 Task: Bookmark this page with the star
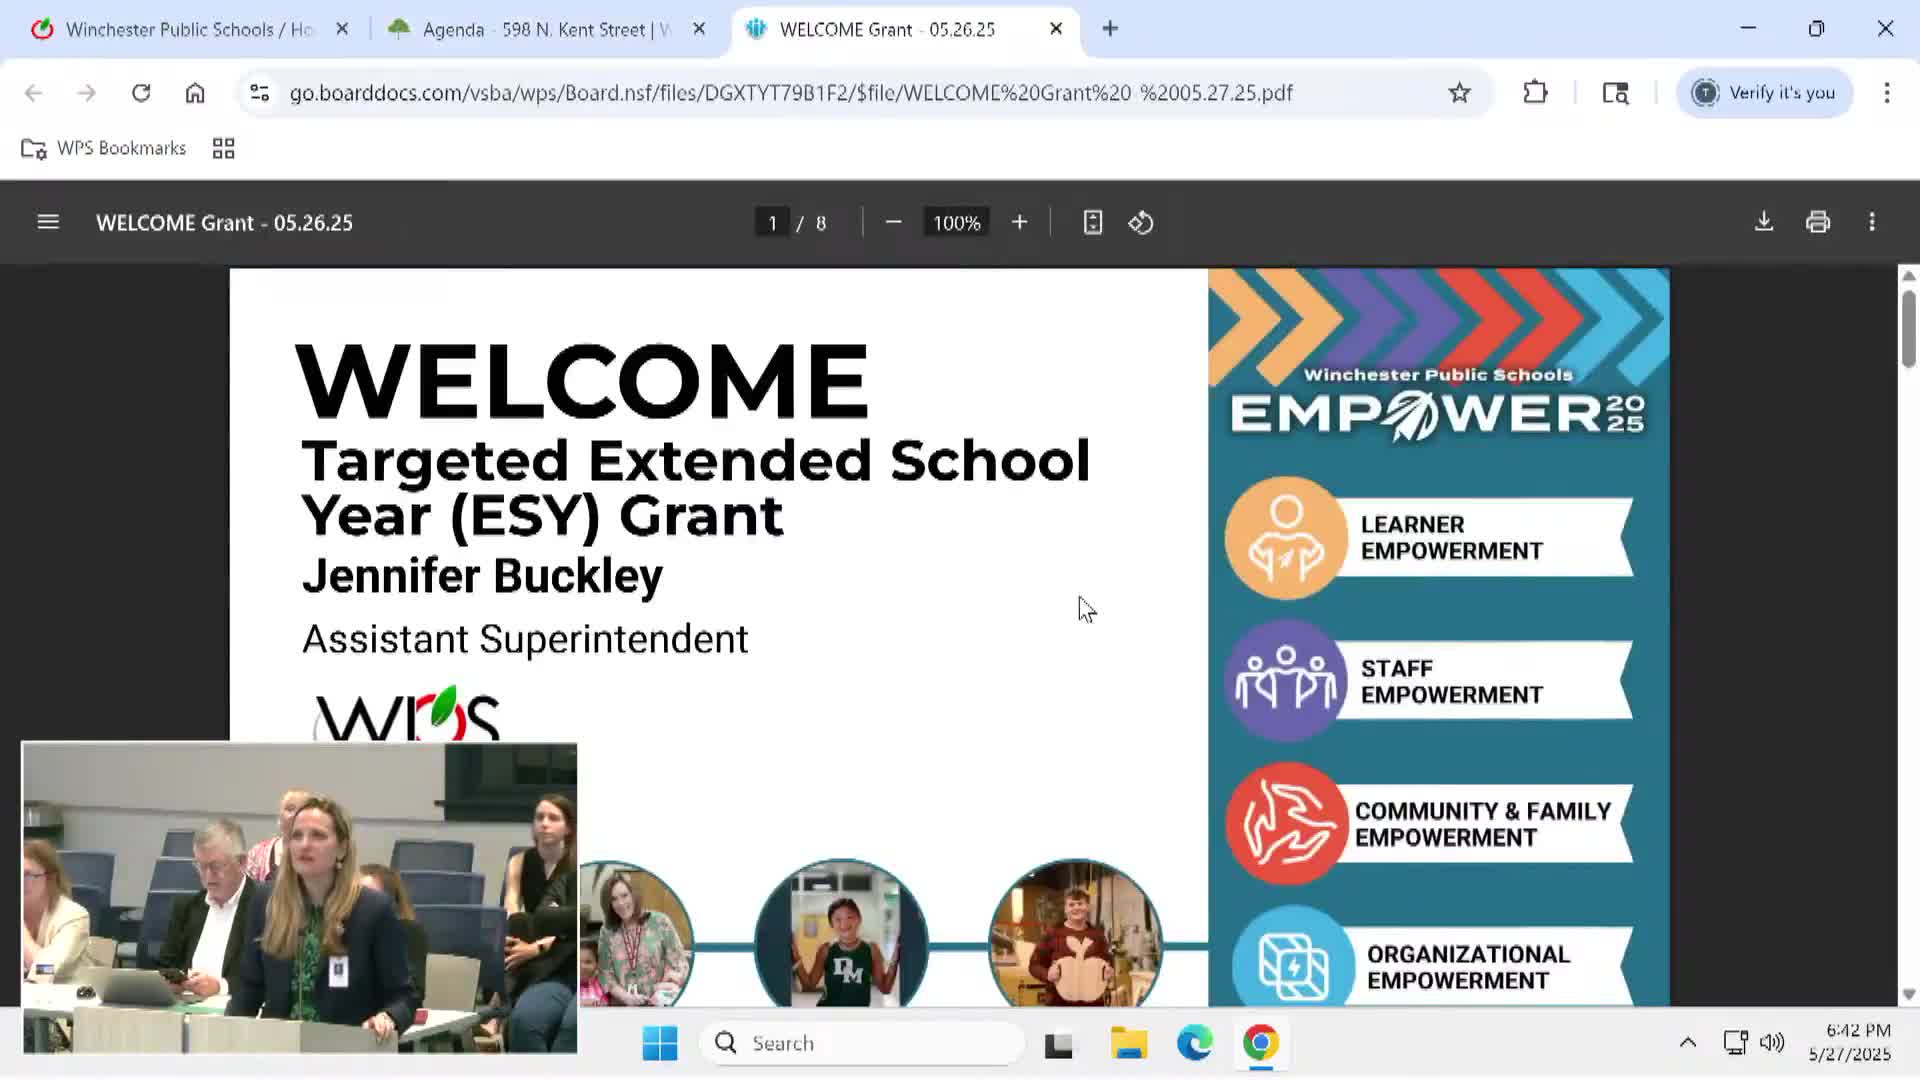[x=1459, y=93]
